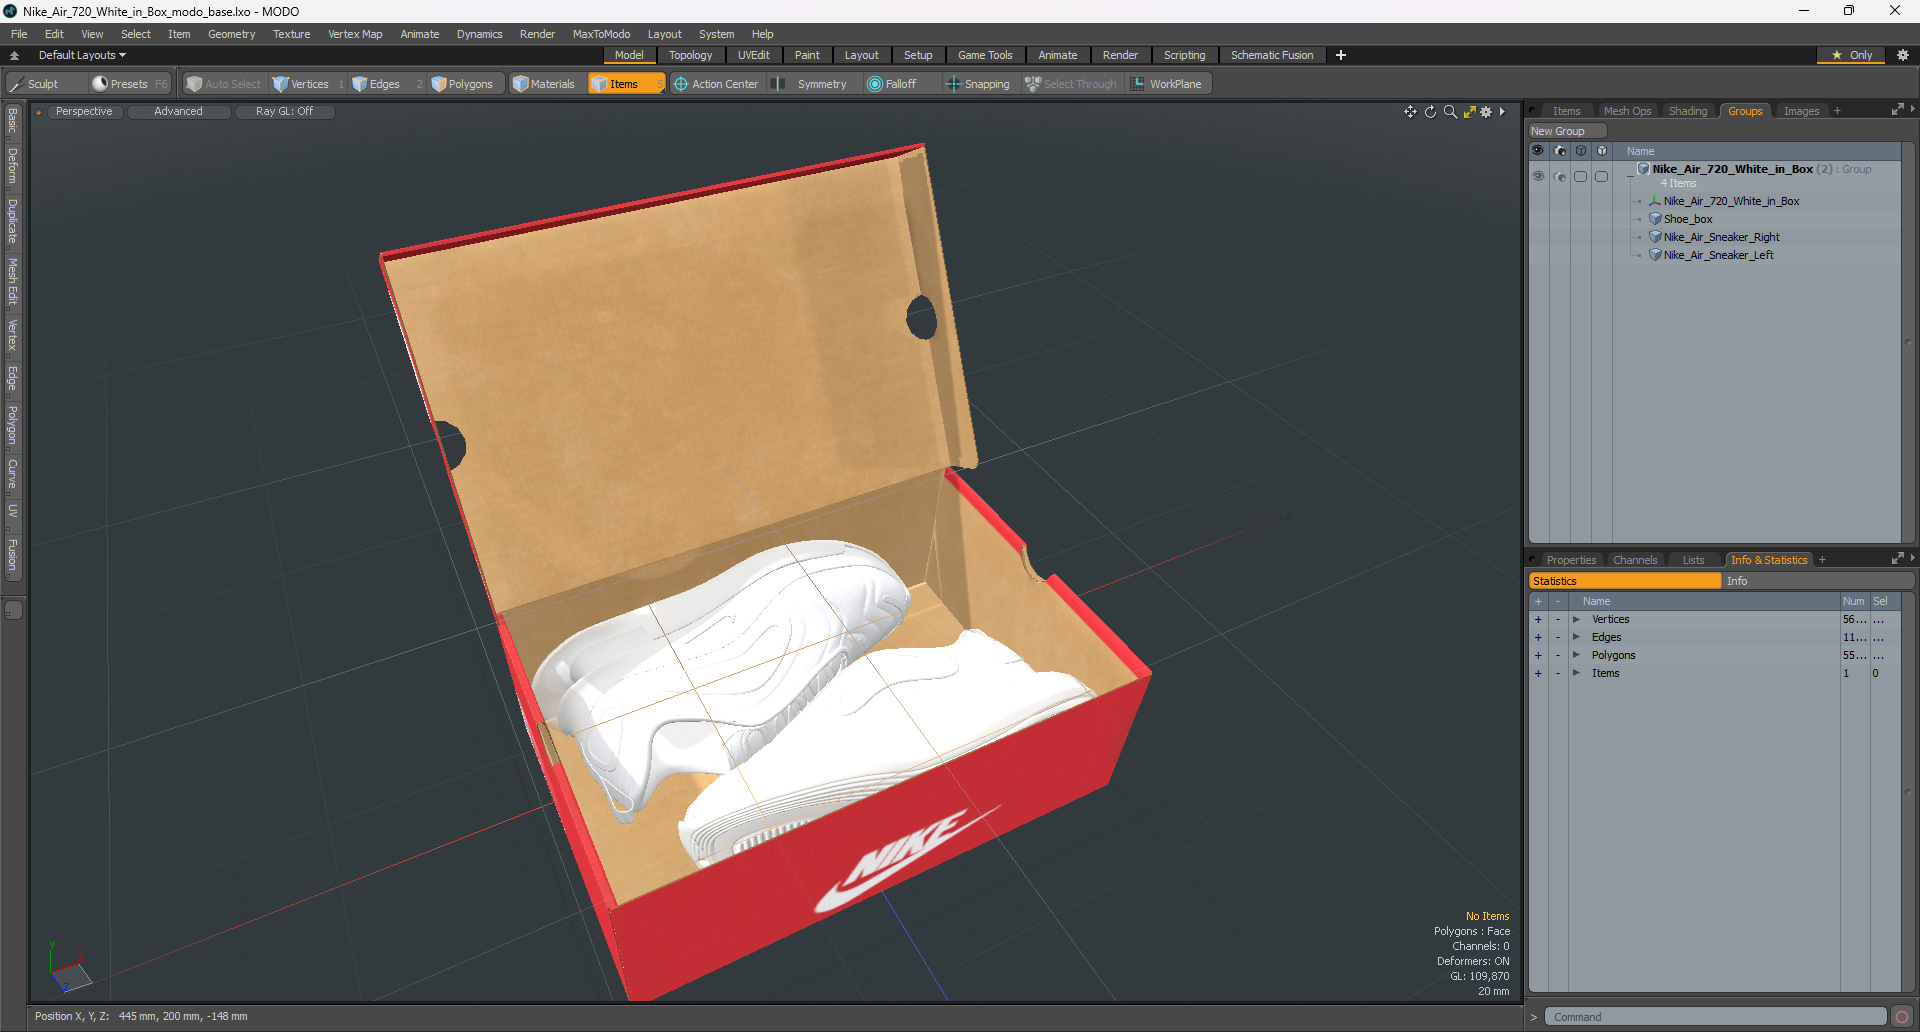The width and height of the screenshot is (1920, 1032).
Task: Switch to the UVEdit layout tab
Action: [753, 55]
